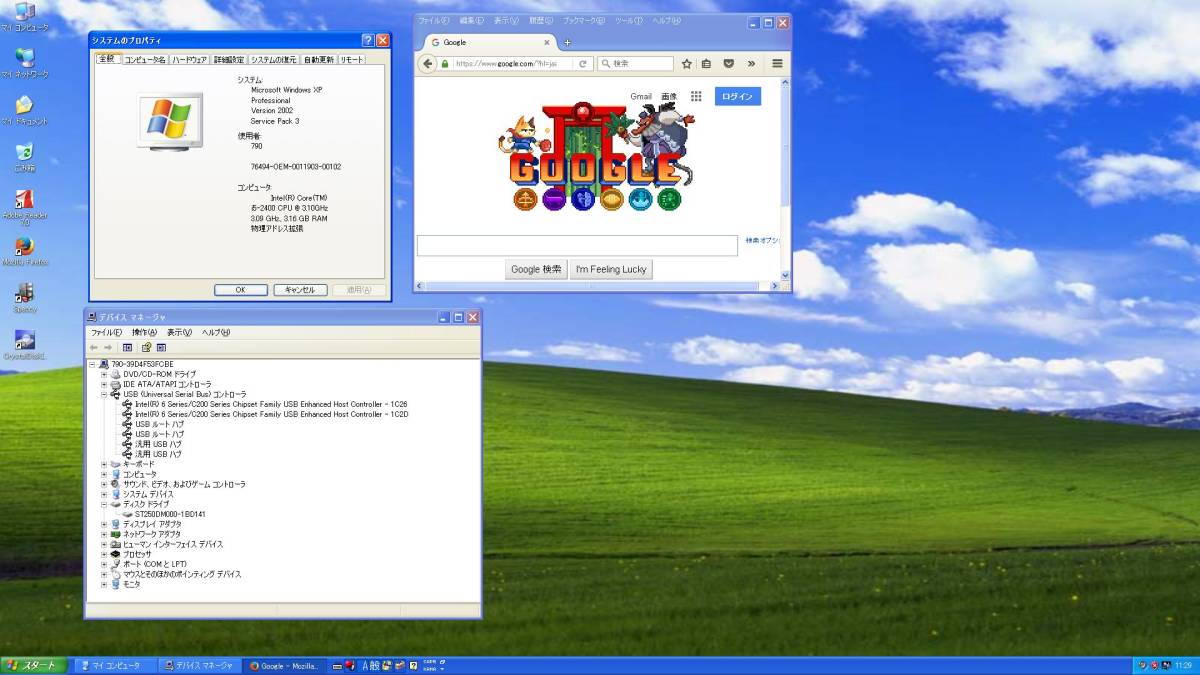Expand the ディスプレイ アダプタ node

coord(104,524)
